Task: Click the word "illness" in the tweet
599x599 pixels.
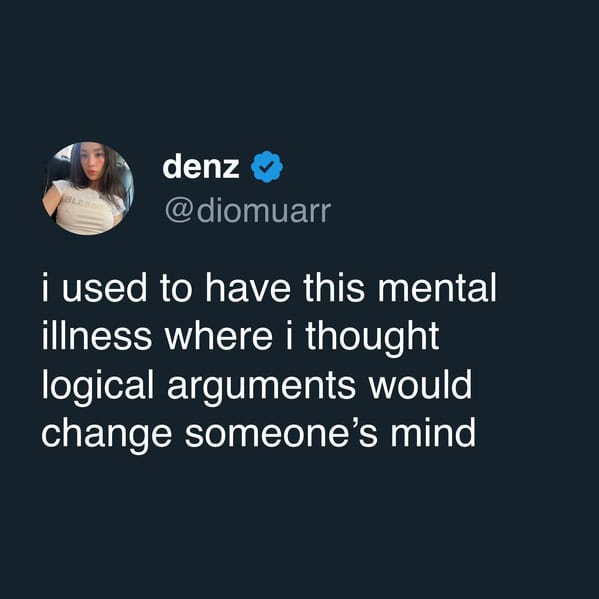Action: click(x=97, y=335)
